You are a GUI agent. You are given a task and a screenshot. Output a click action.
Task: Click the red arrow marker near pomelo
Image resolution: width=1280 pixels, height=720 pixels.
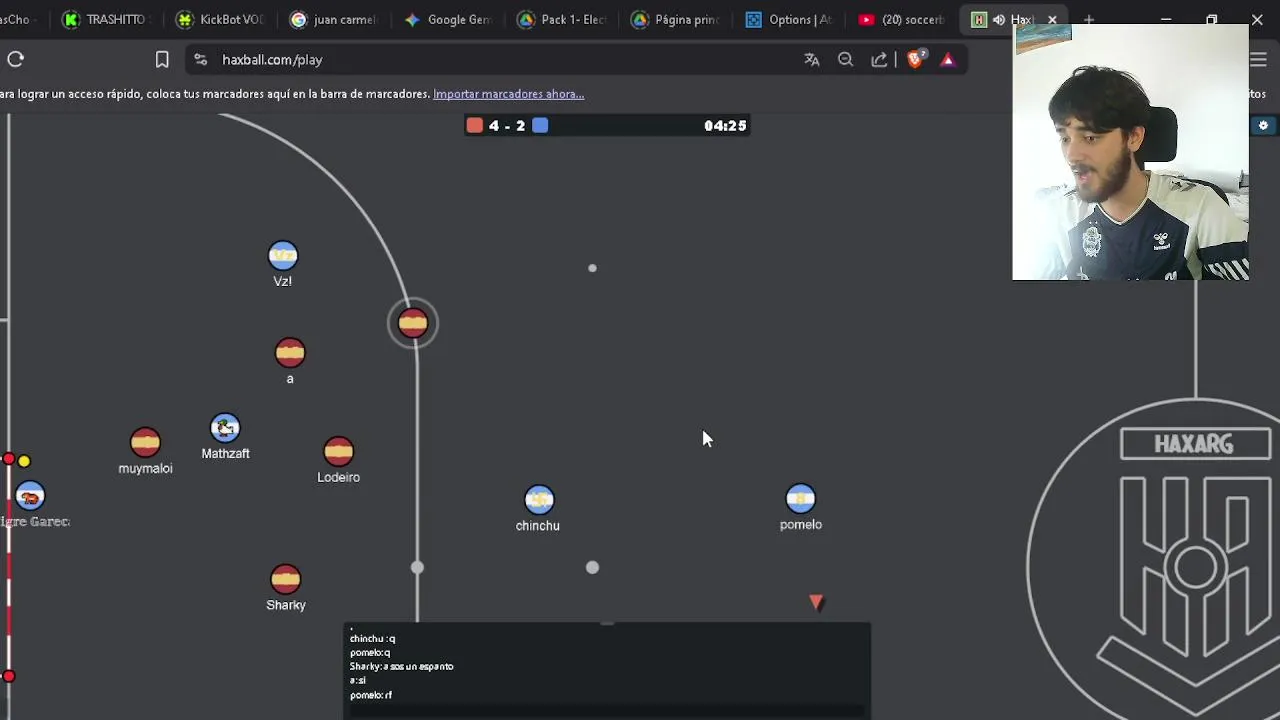[x=816, y=602]
